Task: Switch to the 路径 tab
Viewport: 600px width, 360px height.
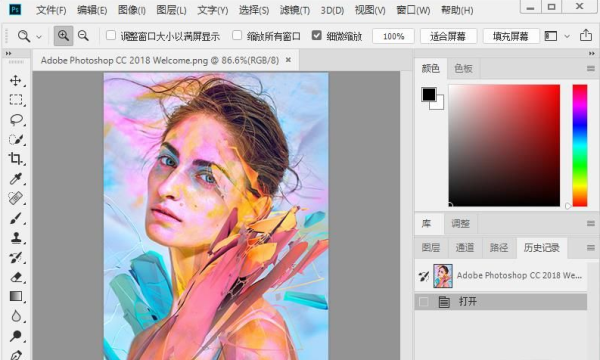Action: click(499, 248)
